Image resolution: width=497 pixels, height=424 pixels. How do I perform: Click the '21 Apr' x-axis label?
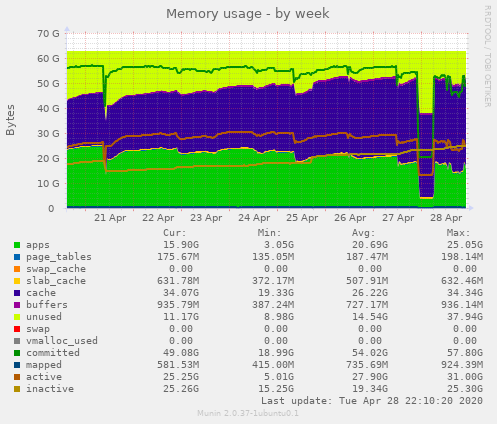[110, 218]
